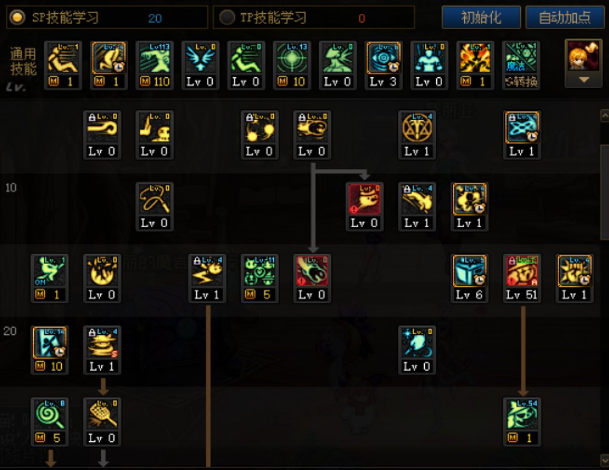Click the blue winged skill icon at Lv 0
609x470 pixels.
(x=200, y=59)
